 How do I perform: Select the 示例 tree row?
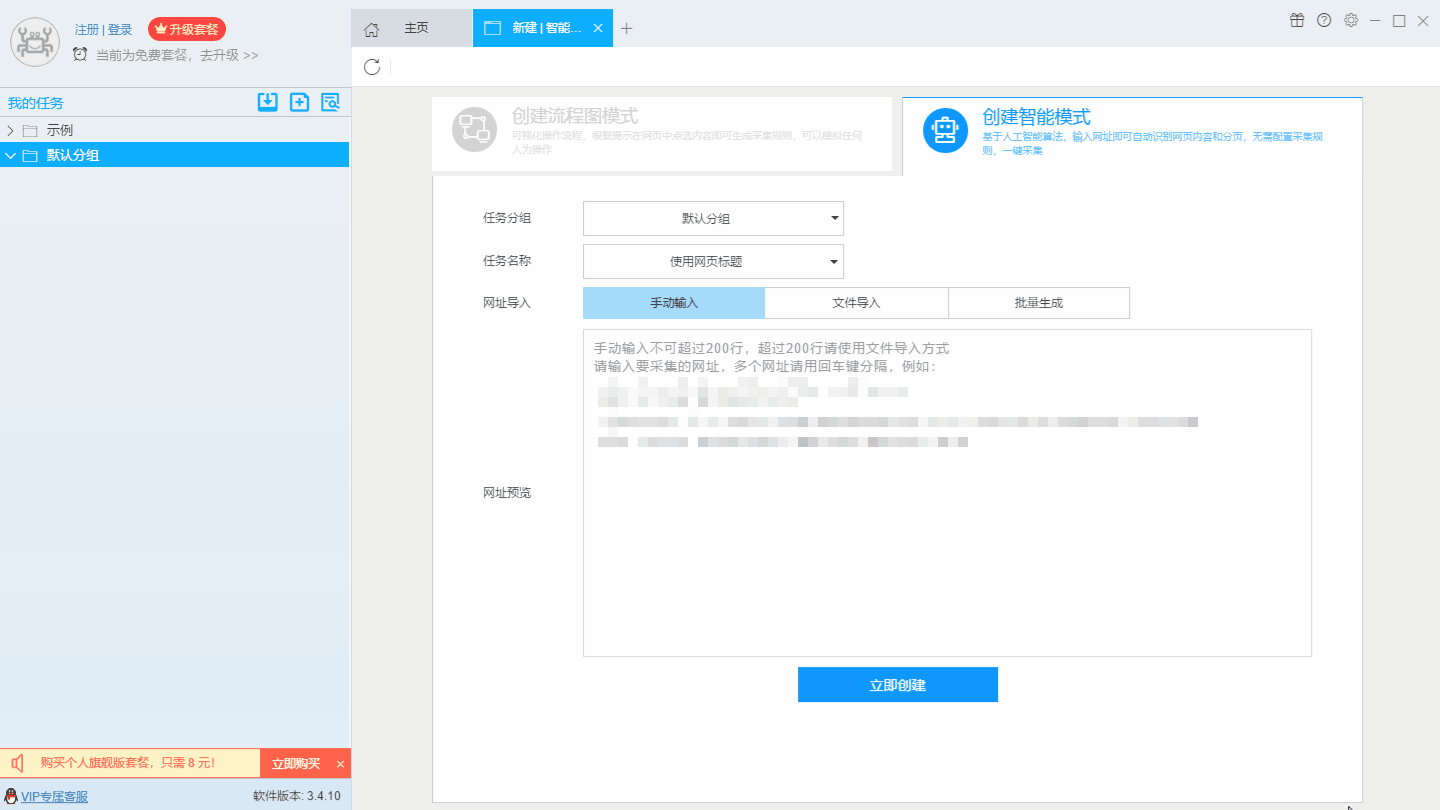pos(175,130)
